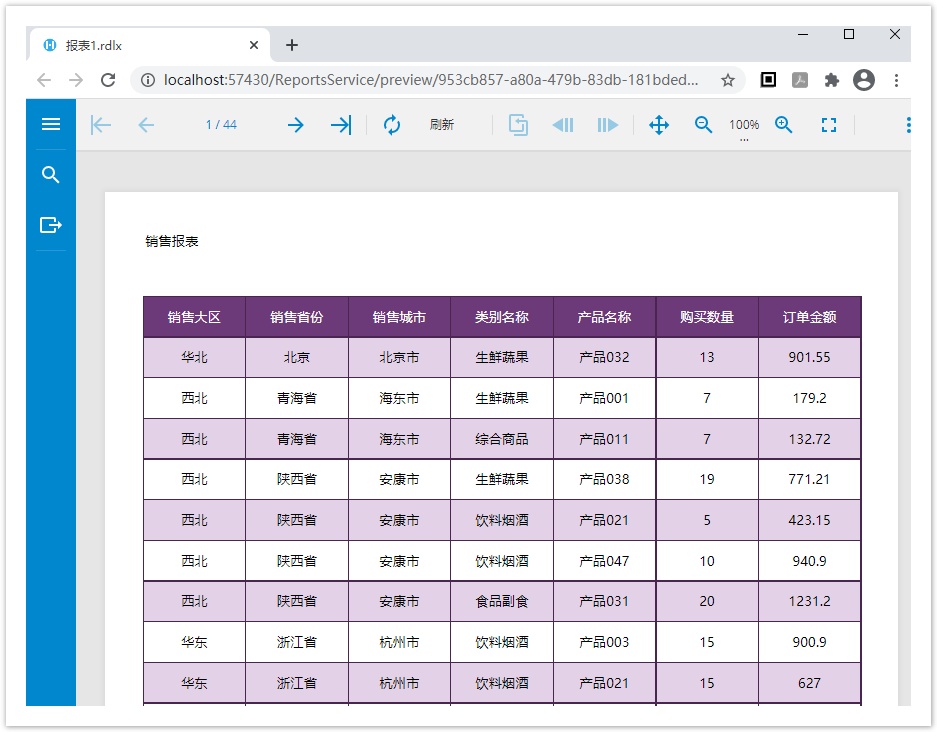This screenshot has width=937, height=732.
Task: Click the browser forward button
Action: 76,80
